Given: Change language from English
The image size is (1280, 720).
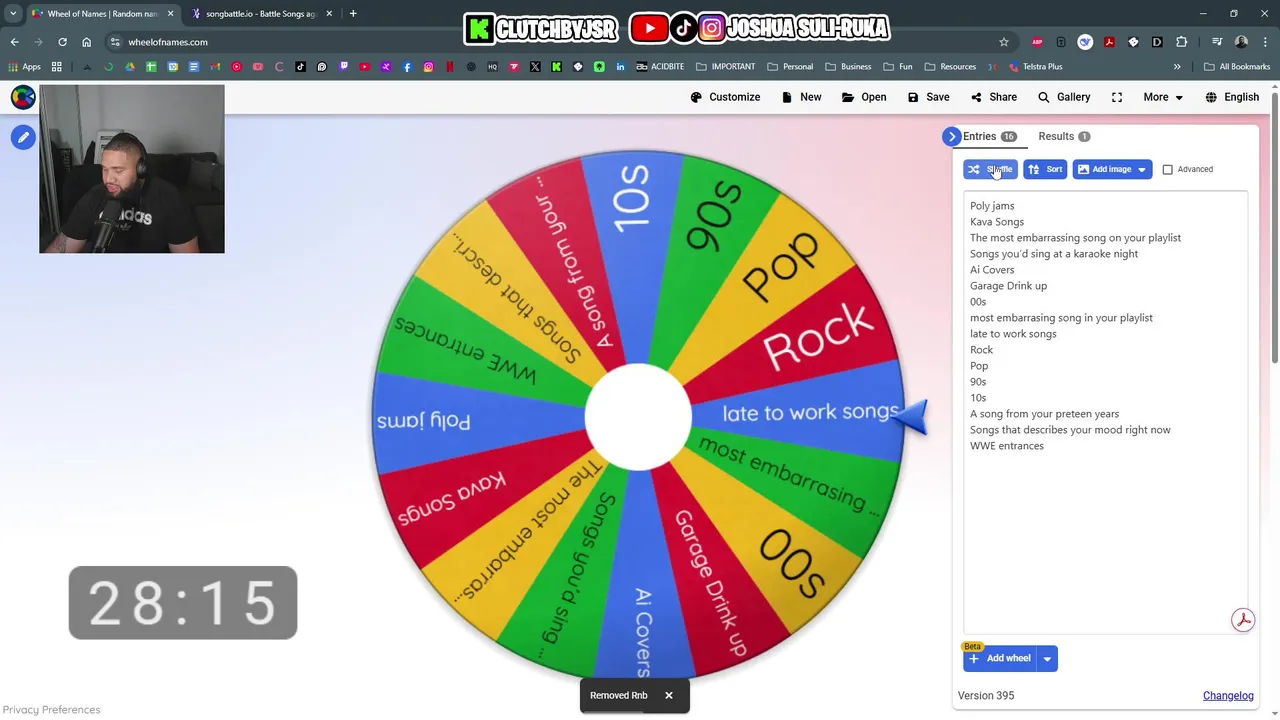Looking at the screenshot, I should (x=1232, y=97).
